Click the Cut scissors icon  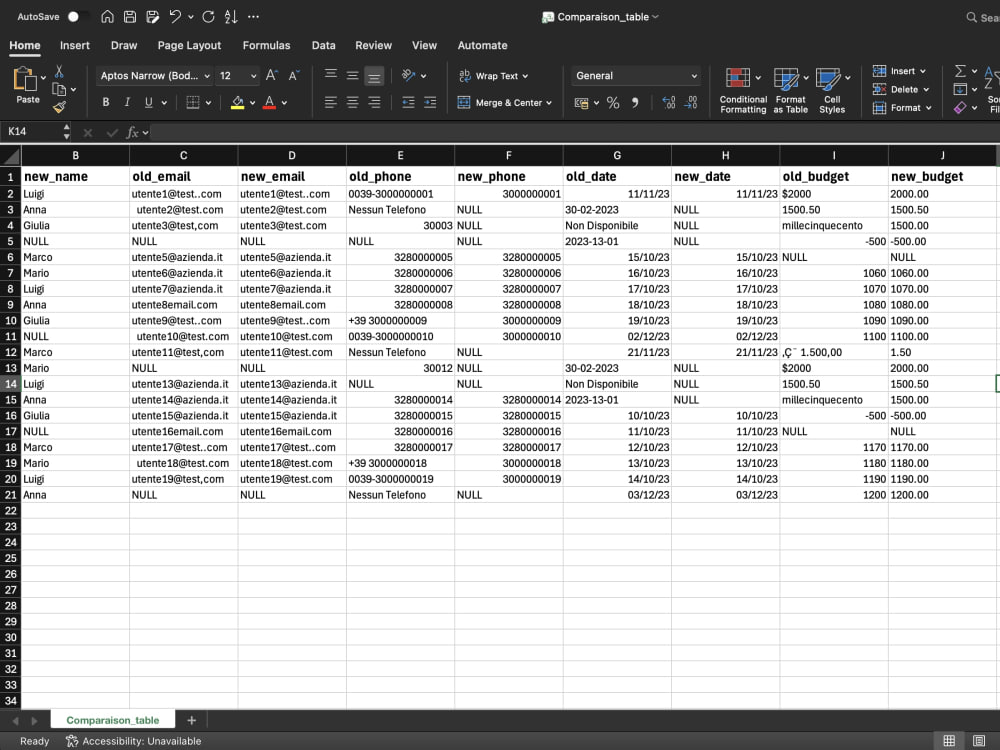click(59, 71)
